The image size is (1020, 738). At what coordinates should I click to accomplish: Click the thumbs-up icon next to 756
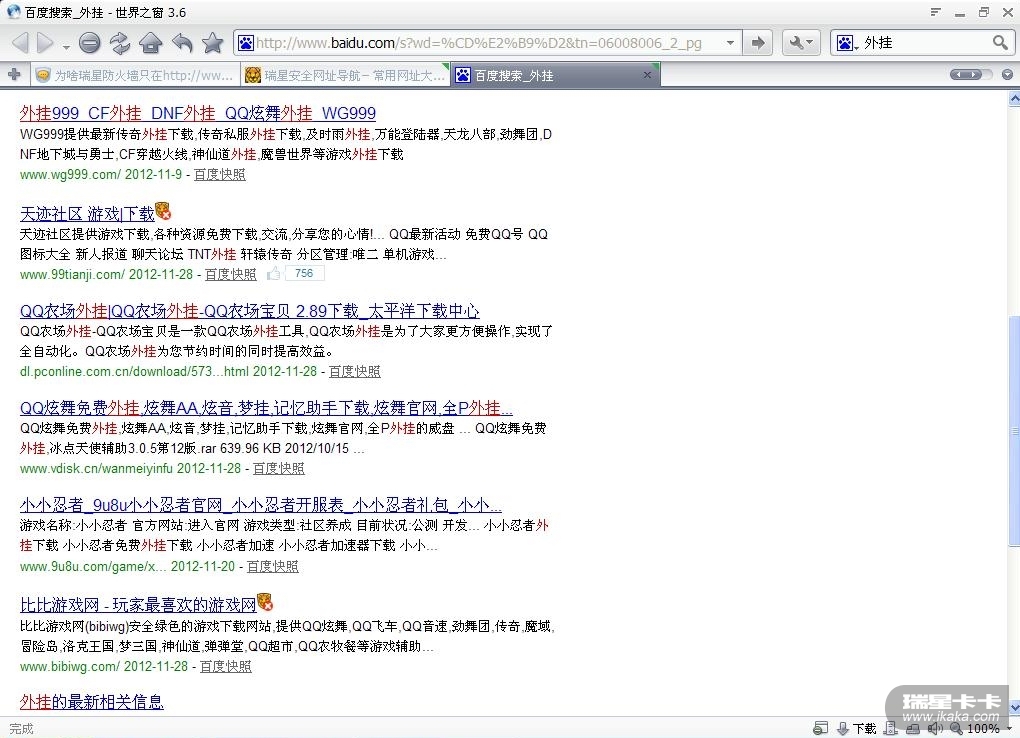(x=274, y=273)
